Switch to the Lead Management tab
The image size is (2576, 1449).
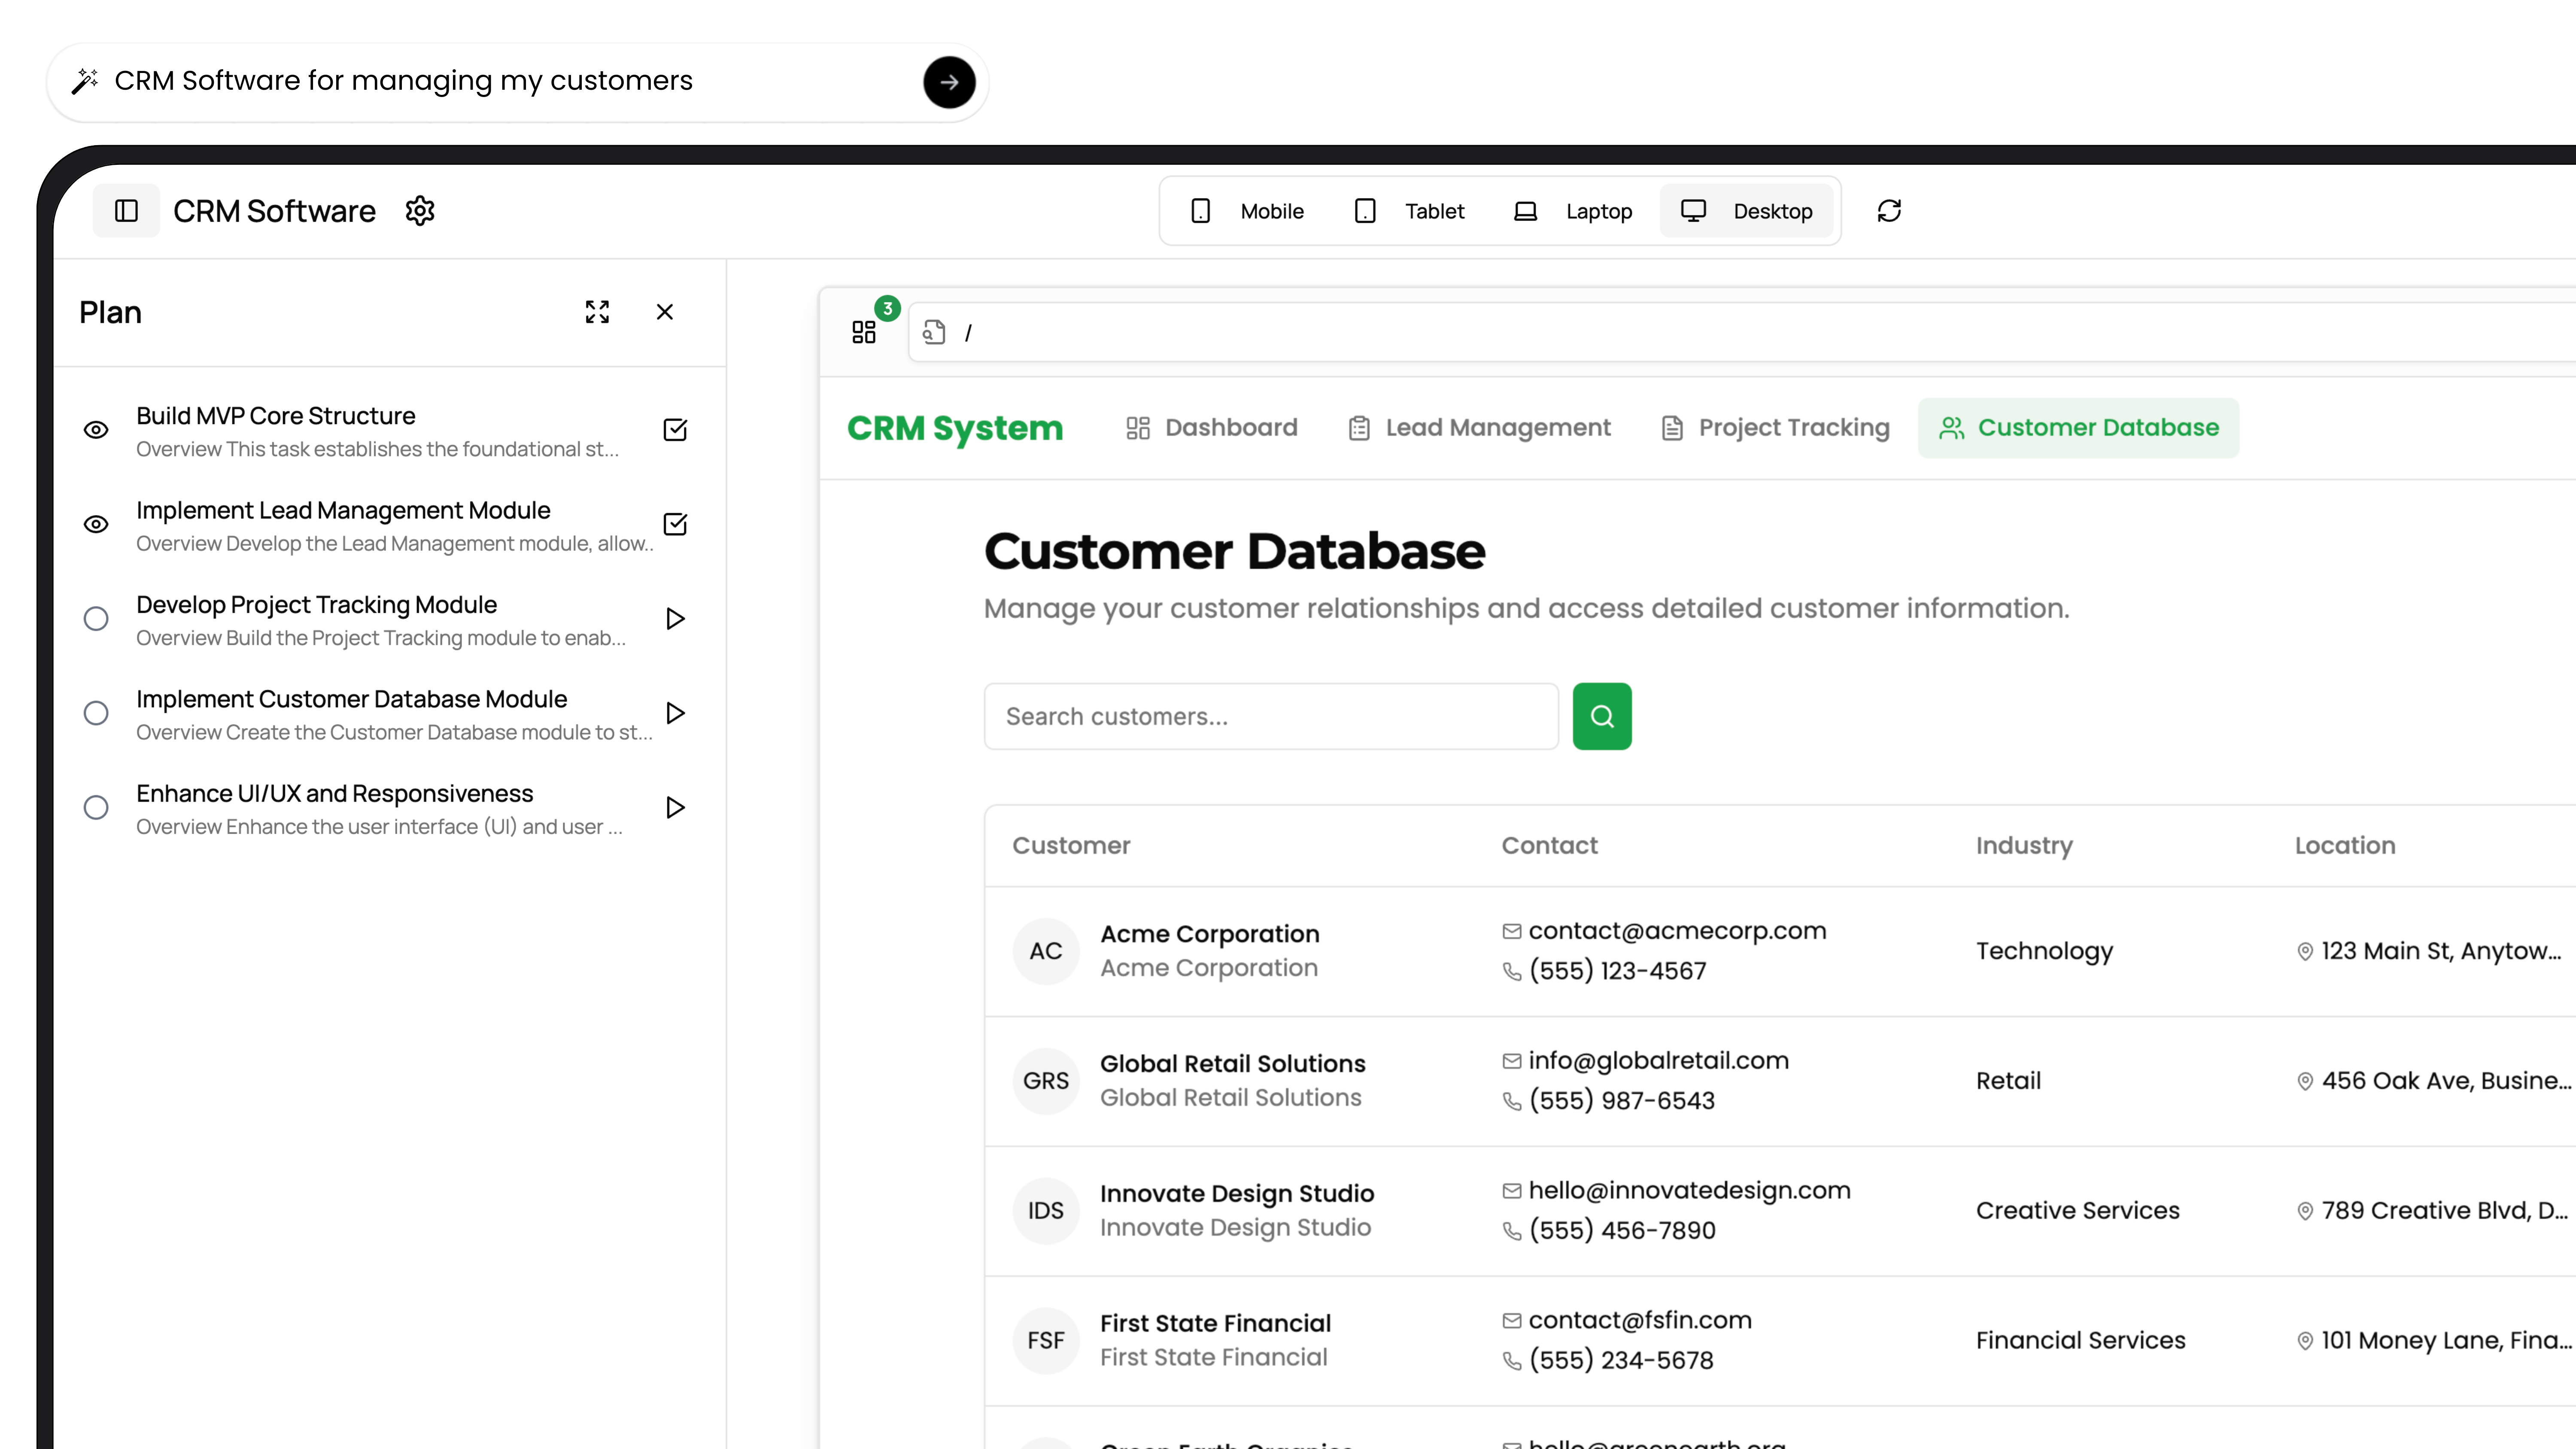click(1480, 428)
